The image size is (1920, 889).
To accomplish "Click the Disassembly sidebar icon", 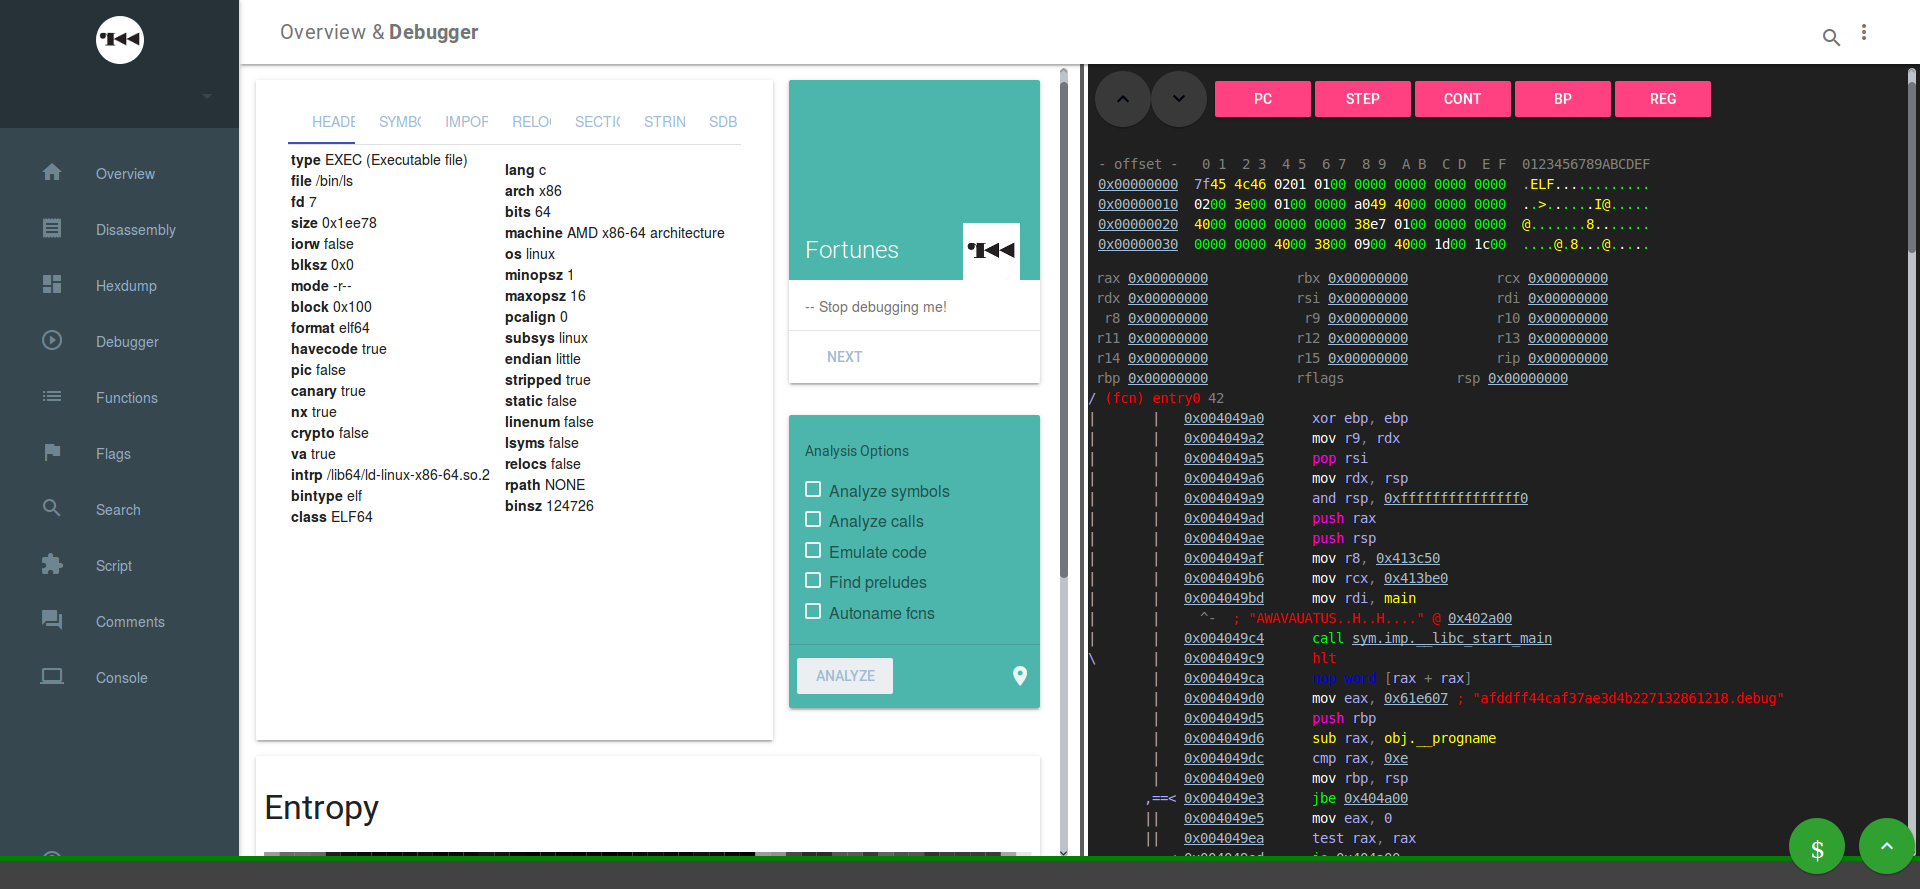I will (52, 228).
